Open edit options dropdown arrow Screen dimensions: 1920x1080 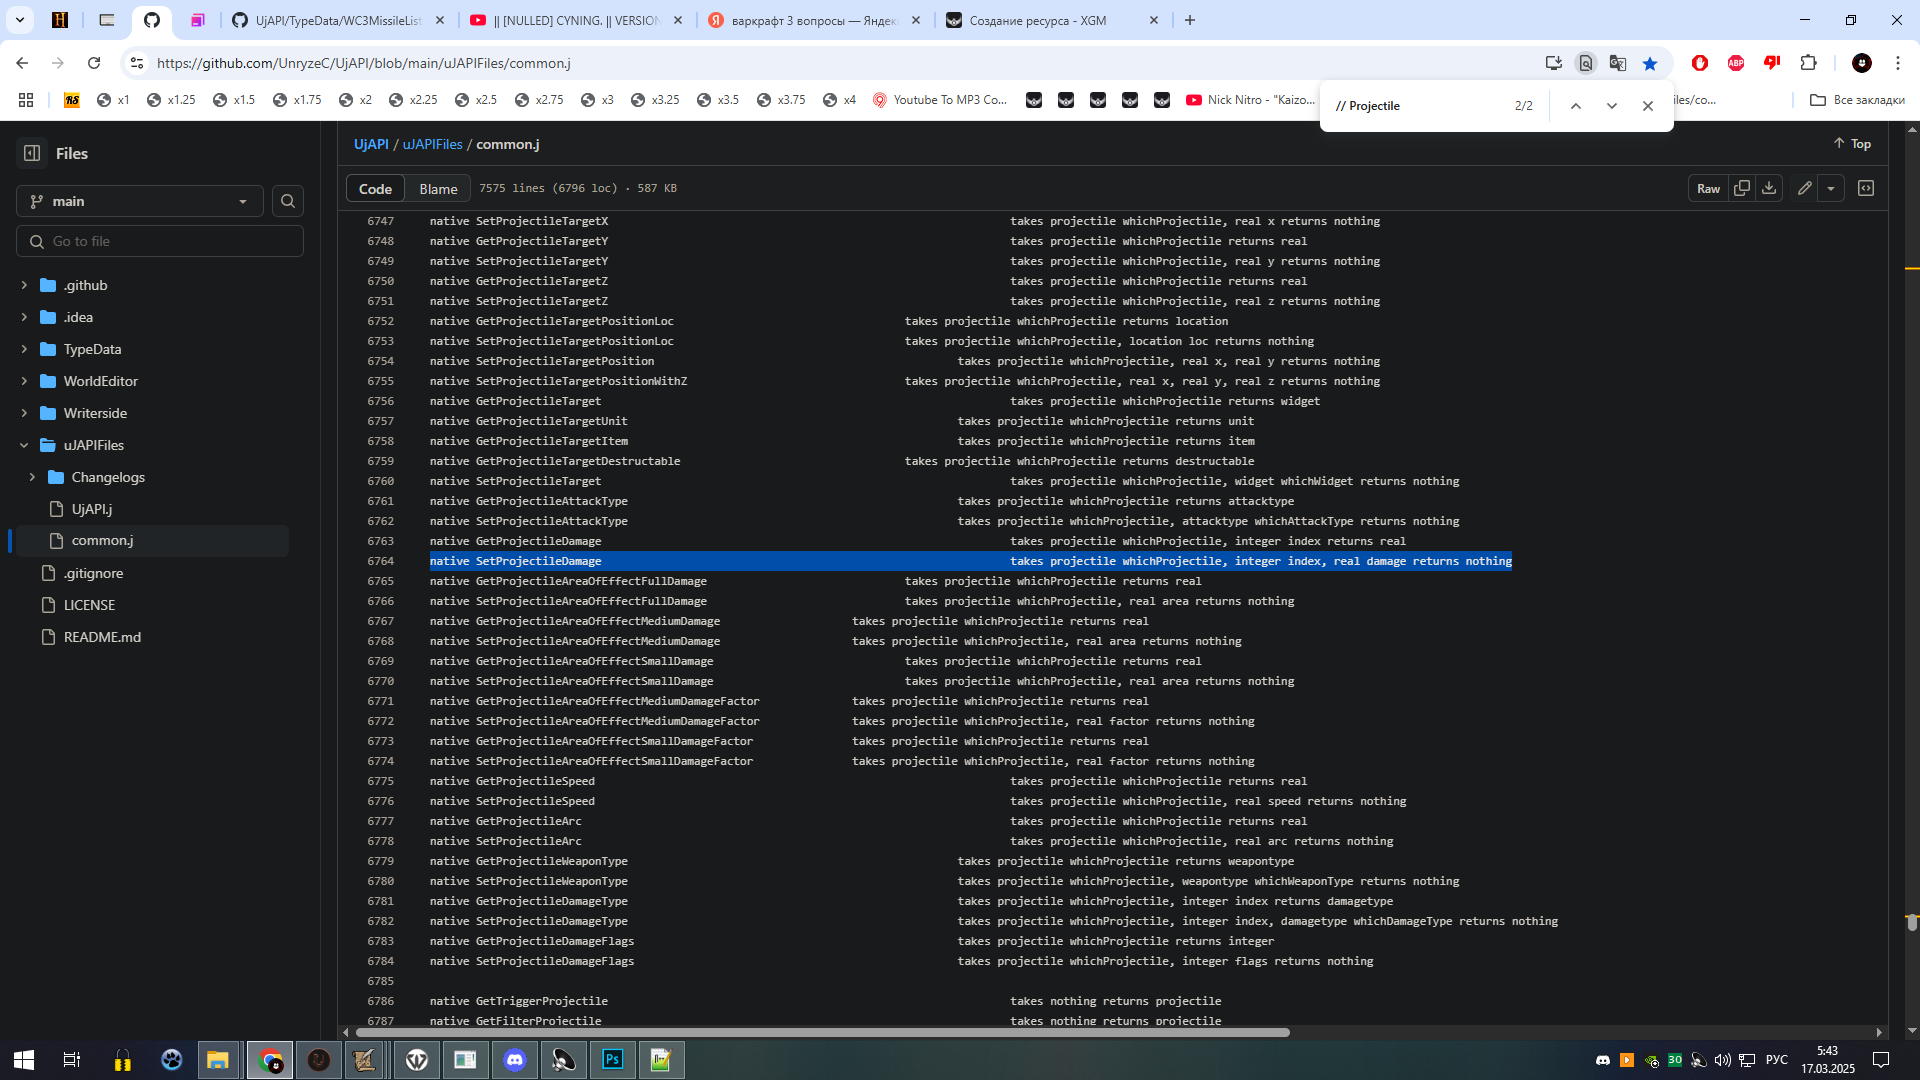pos(1831,188)
